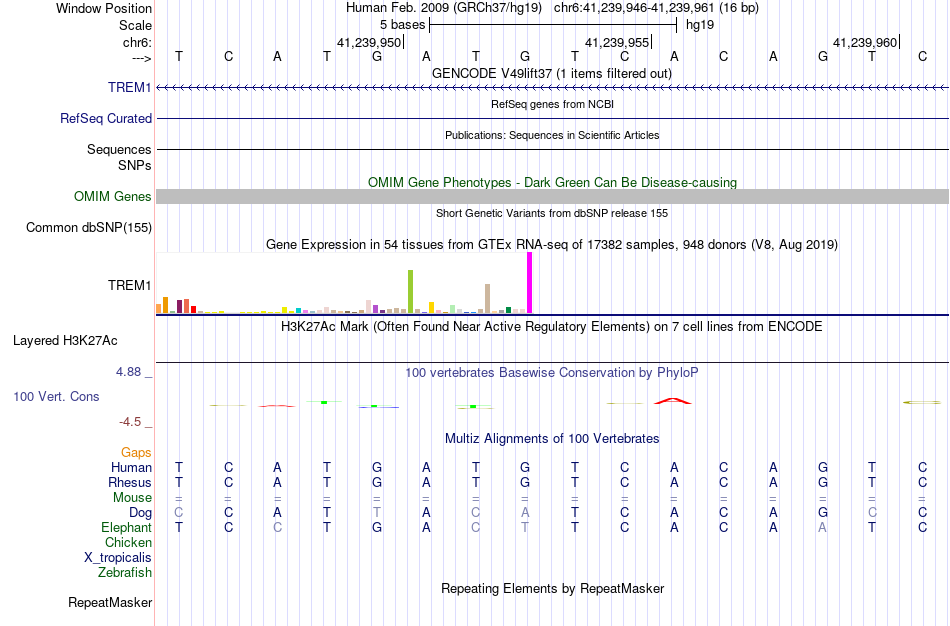Click the Scale label

pyautogui.click(x=136, y=25)
